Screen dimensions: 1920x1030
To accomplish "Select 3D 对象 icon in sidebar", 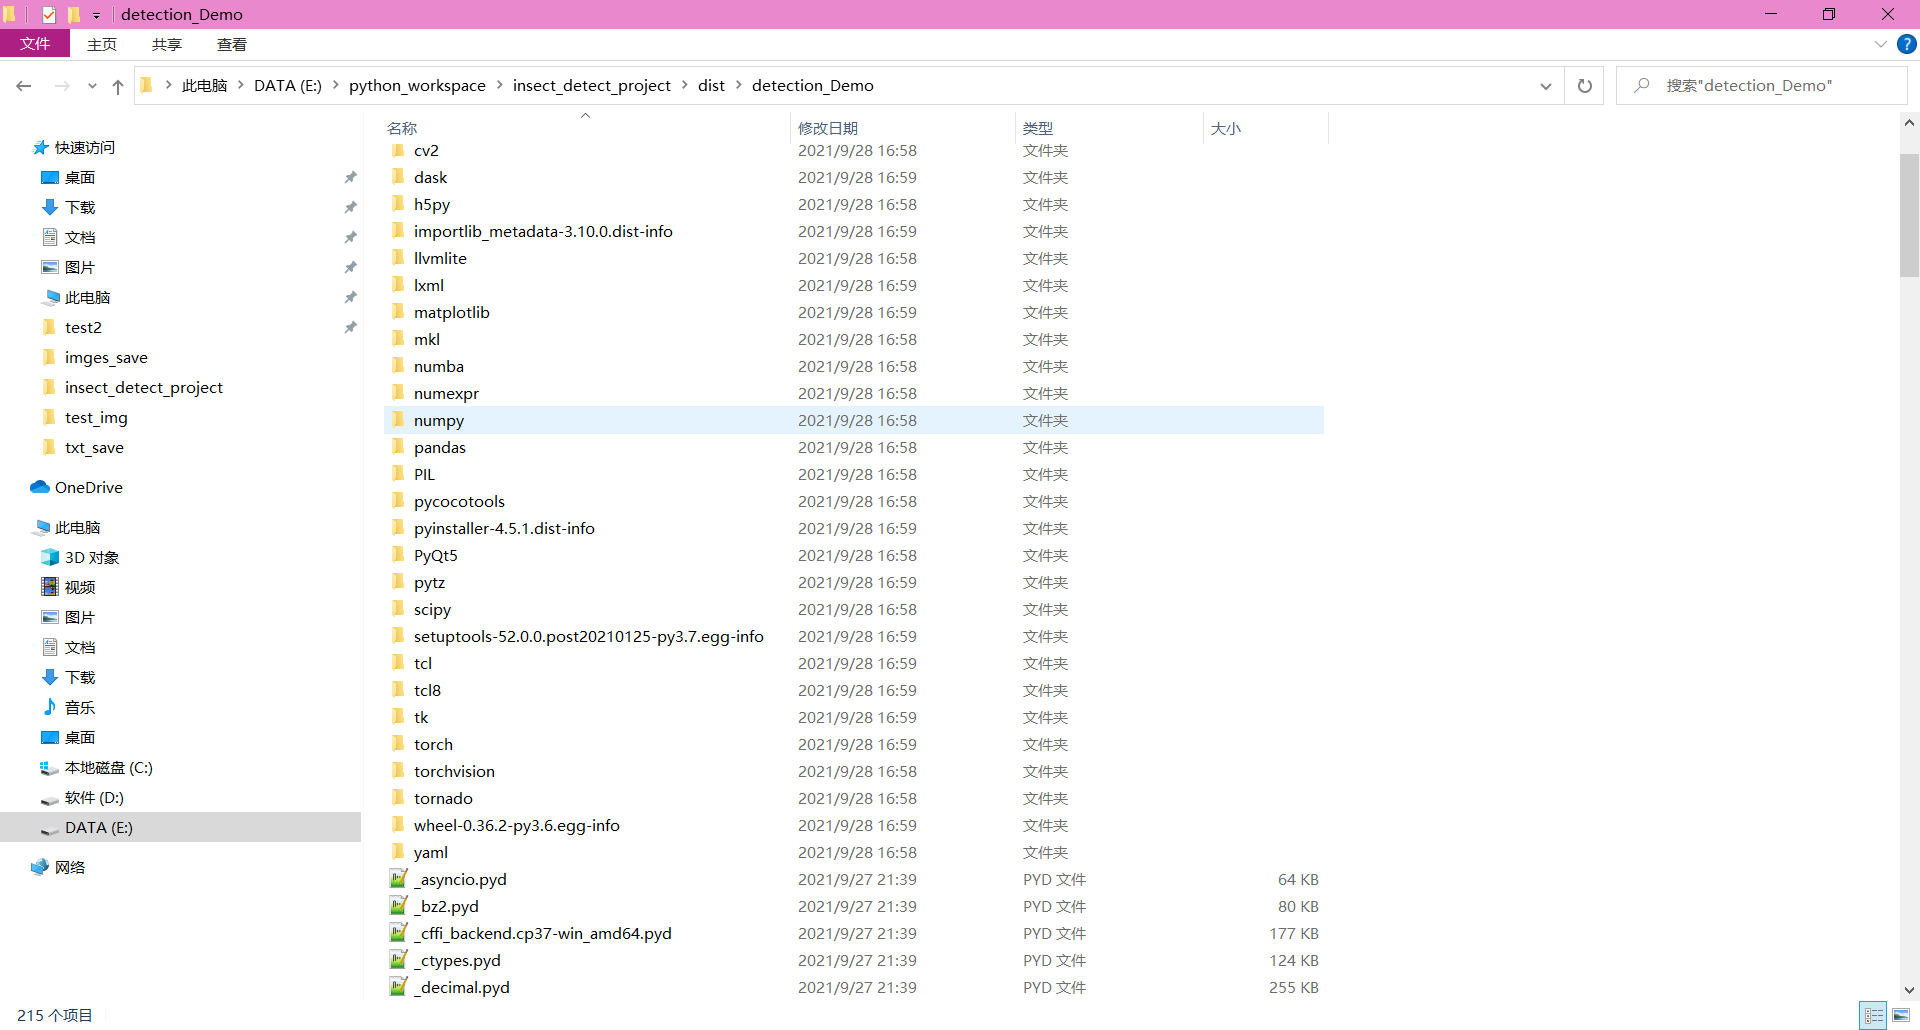I will point(50,558).
